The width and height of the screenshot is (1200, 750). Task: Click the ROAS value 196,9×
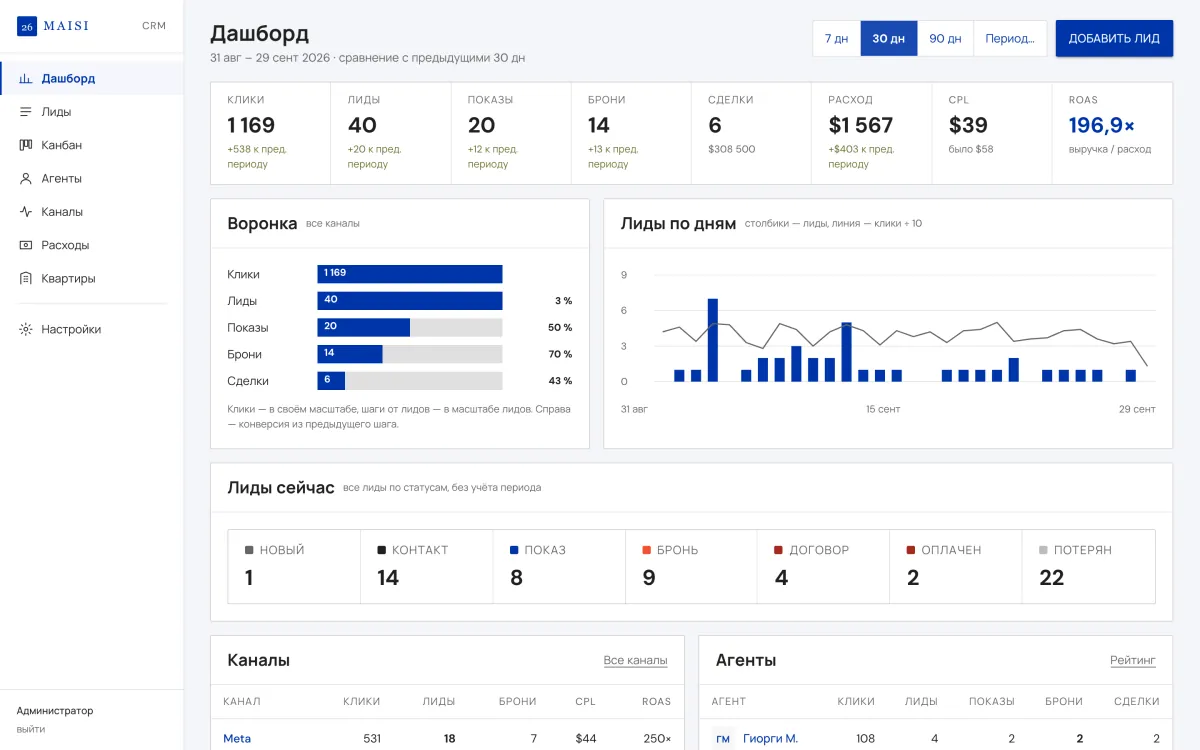(x=1102, y=125)
